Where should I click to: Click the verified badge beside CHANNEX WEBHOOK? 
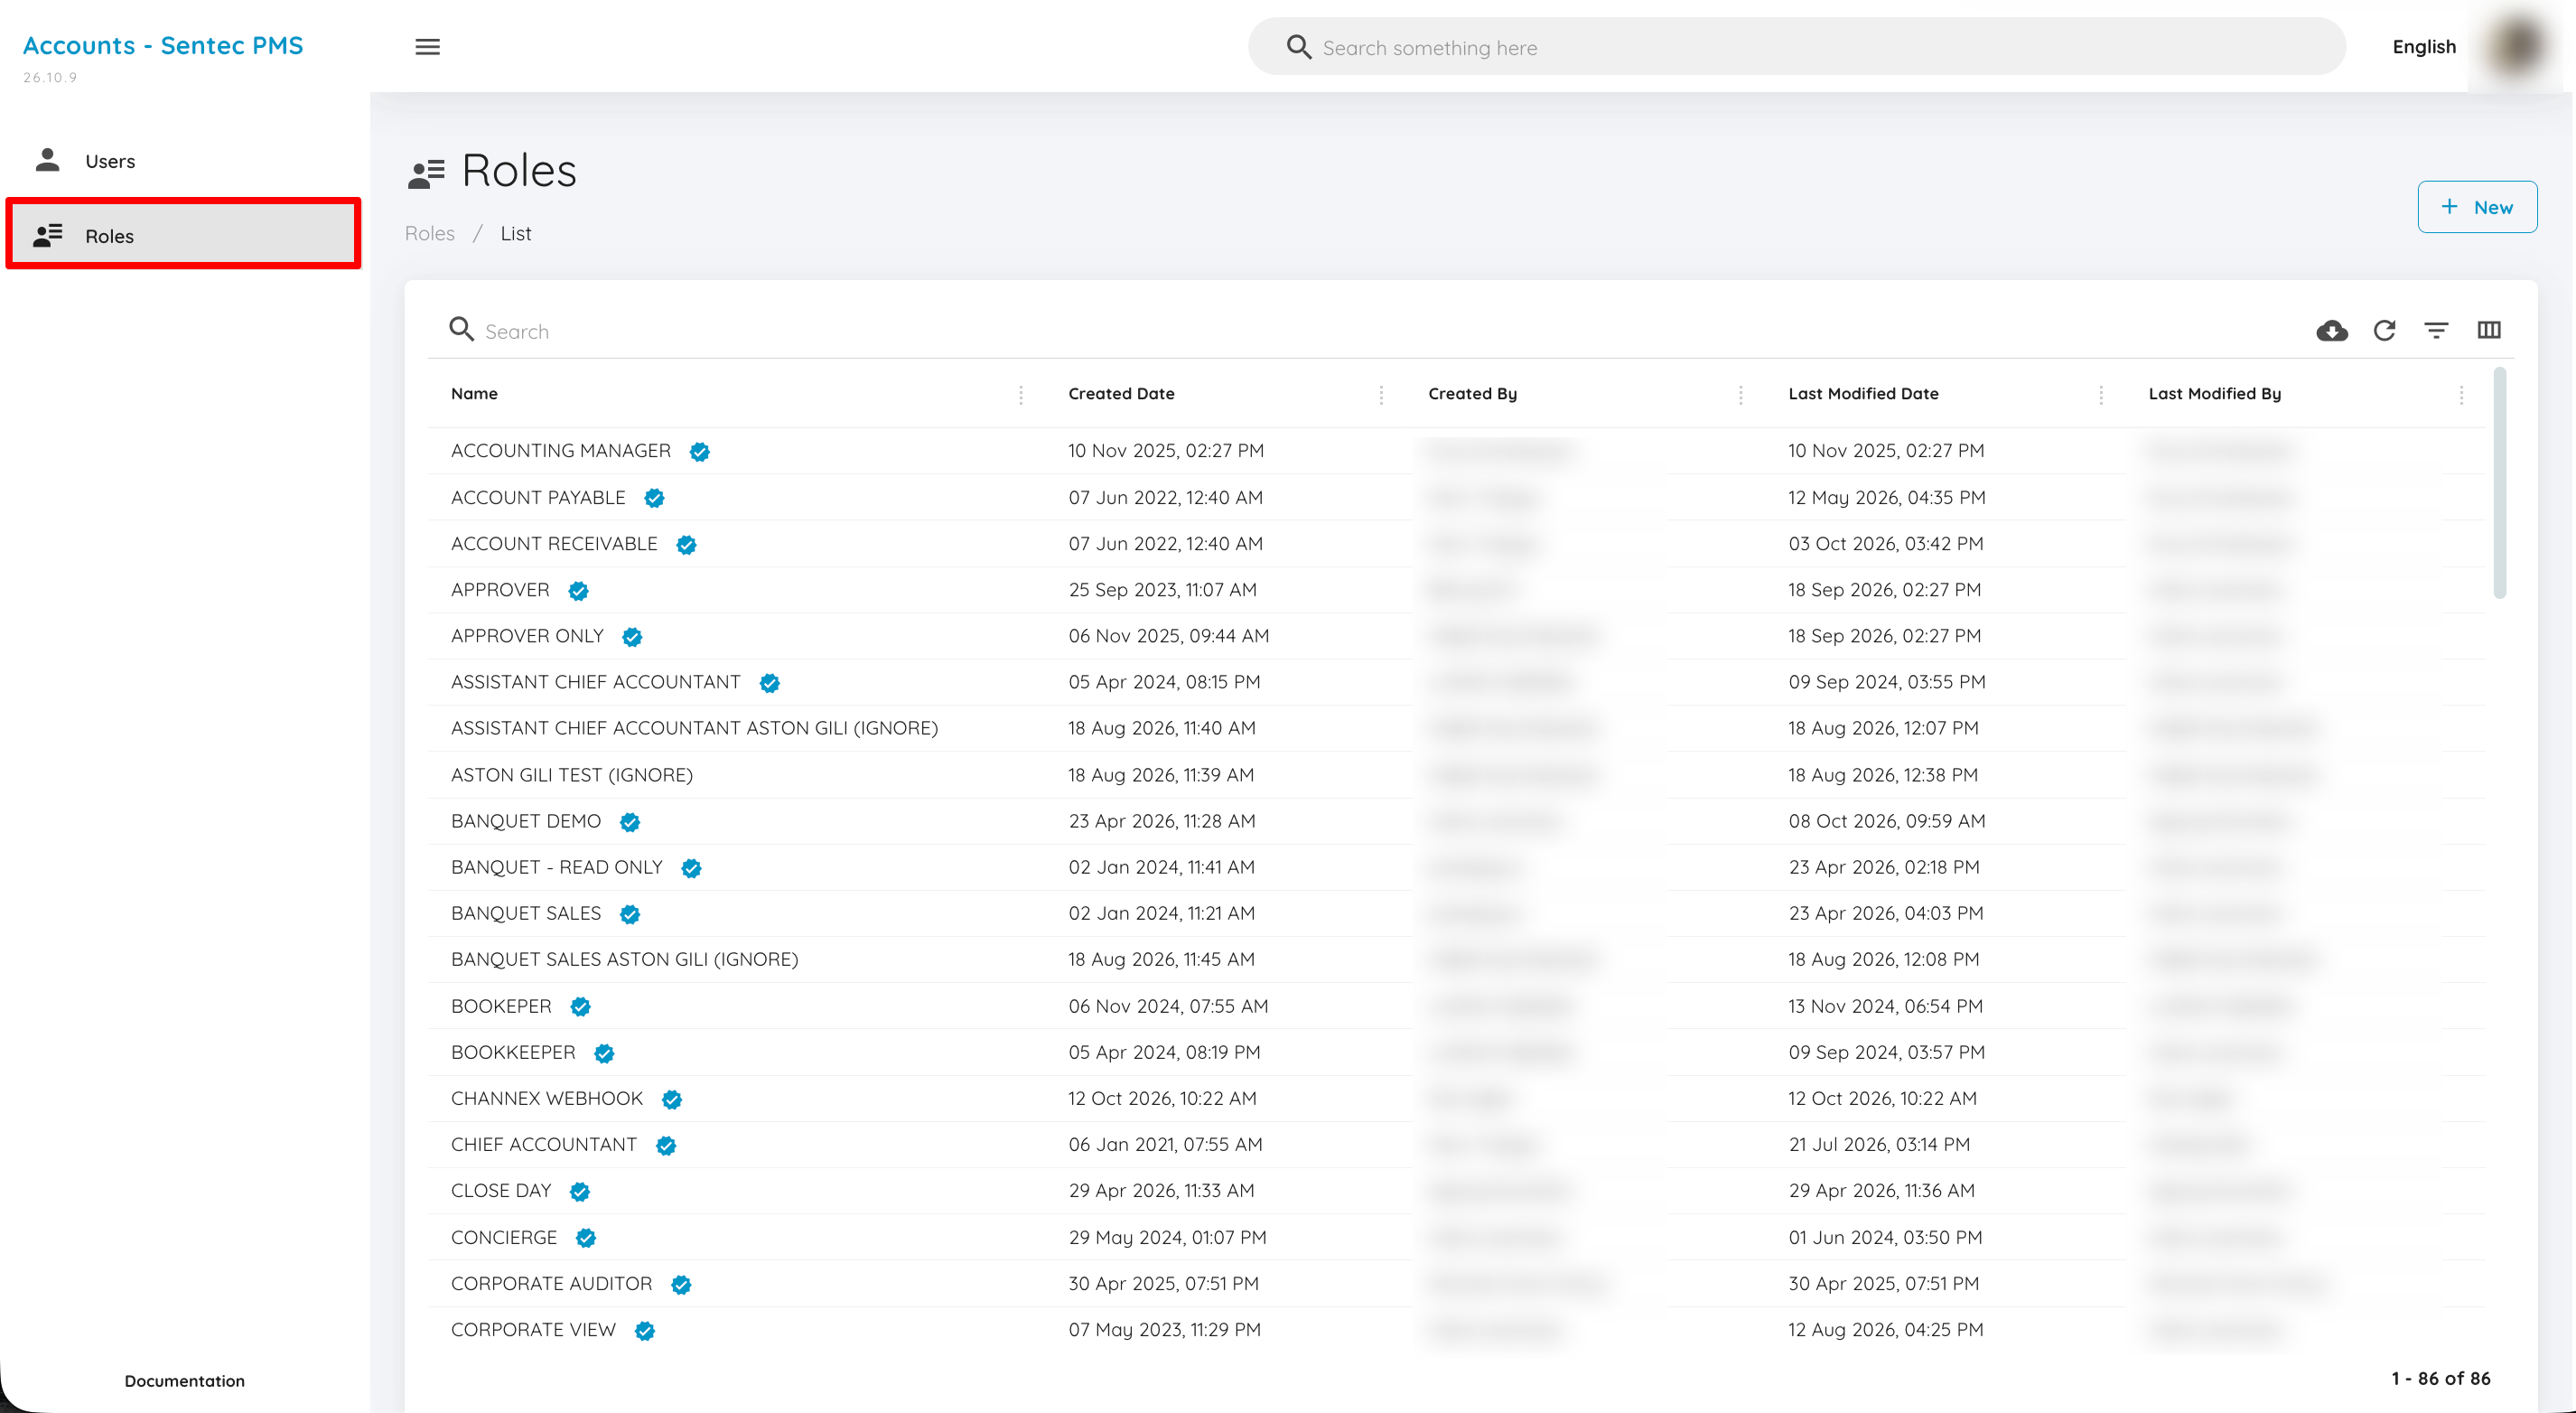pos(672,1099)
